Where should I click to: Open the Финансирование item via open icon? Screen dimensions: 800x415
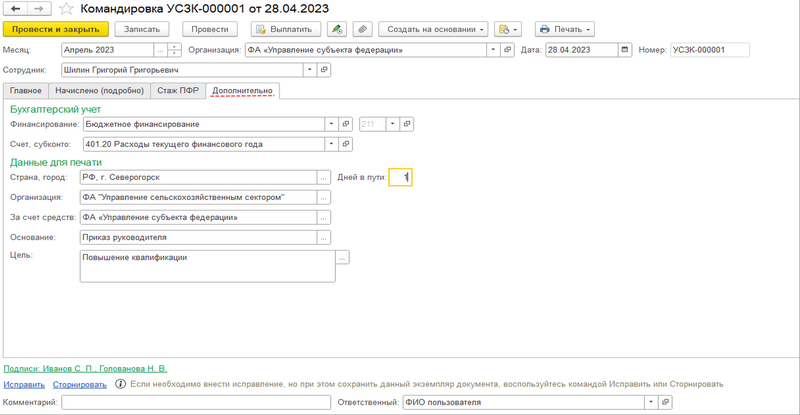(x=347, y=124)
